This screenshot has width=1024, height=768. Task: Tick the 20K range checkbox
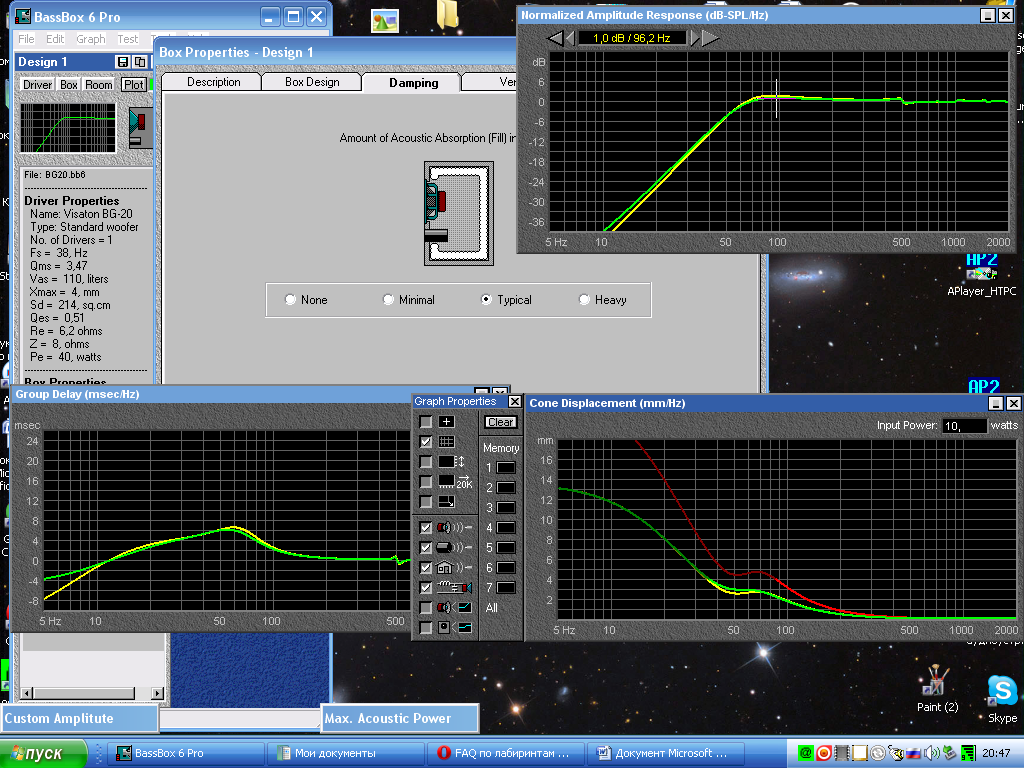coord(425,482)
